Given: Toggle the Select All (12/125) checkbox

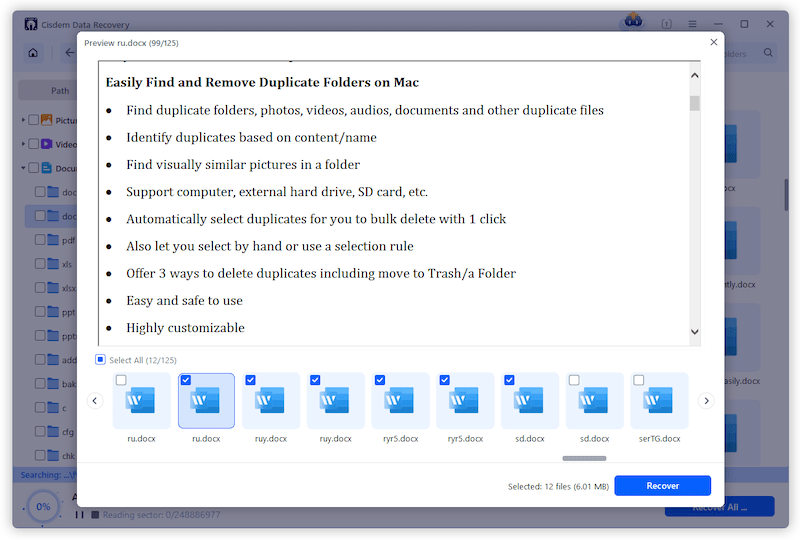Looking at the screenshot, I should coord(100,360).
